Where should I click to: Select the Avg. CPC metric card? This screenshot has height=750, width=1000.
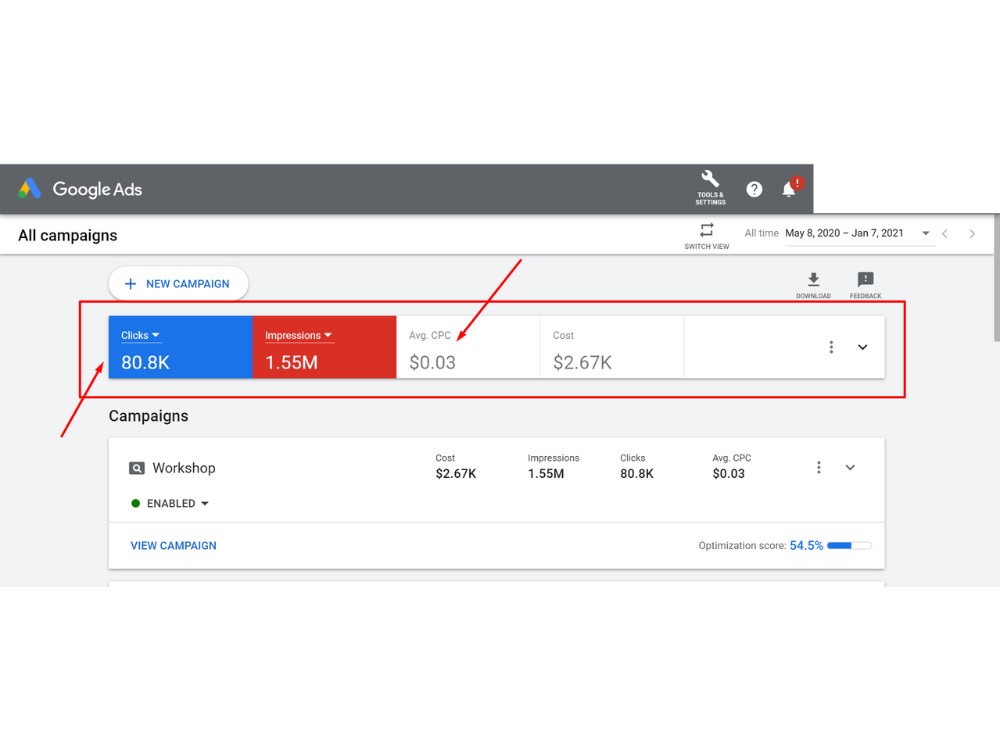[468, 348]
